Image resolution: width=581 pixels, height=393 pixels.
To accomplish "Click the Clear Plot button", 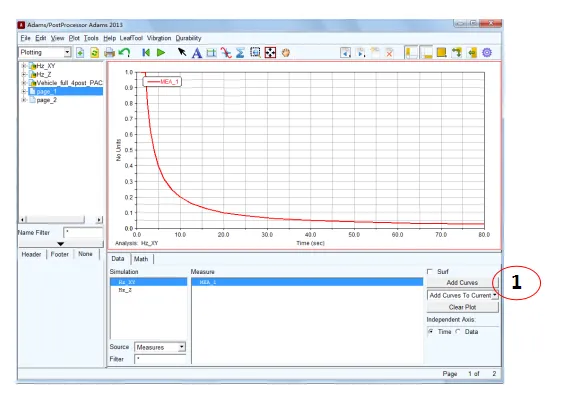I will click(x=462, y=307).
